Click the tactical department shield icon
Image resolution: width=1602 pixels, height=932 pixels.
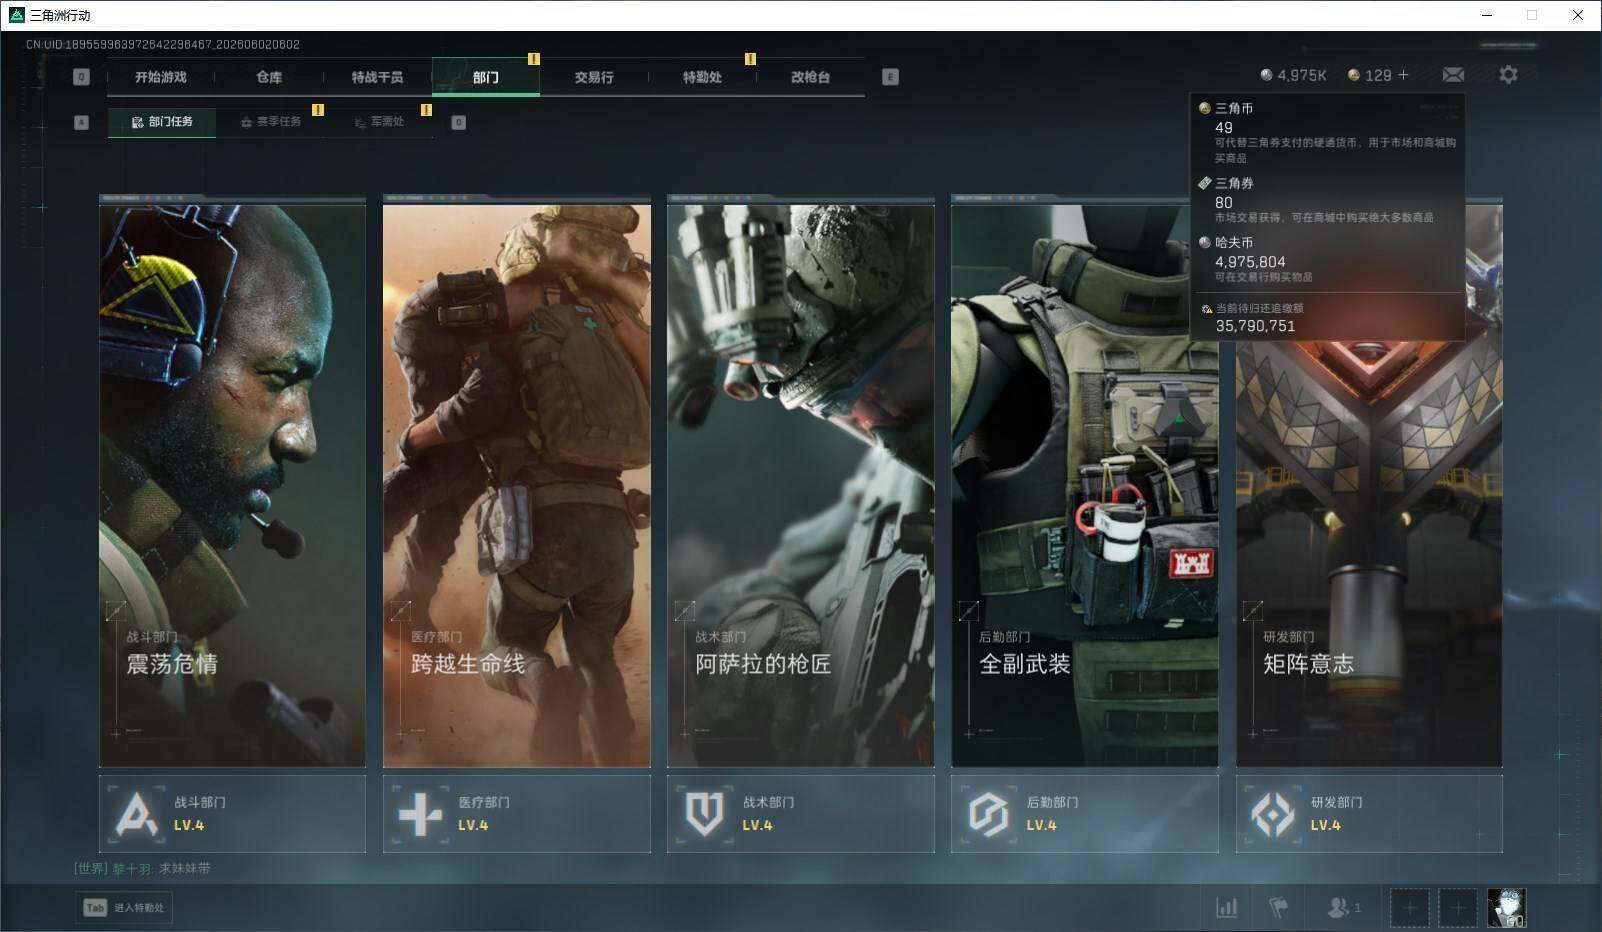tap(704, 814)
